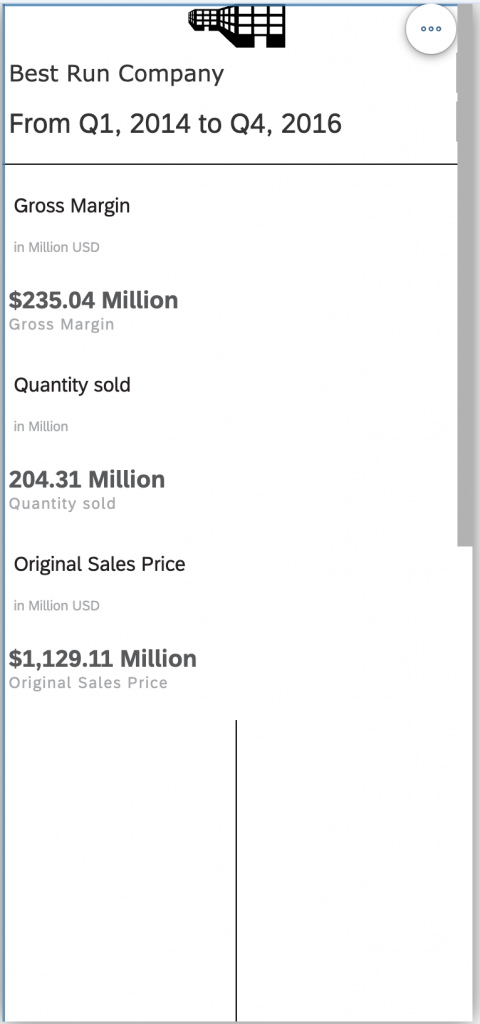Screen dimensions: 480x1024
Task: Click the gray Original Sales Price label
Action: 88,682
